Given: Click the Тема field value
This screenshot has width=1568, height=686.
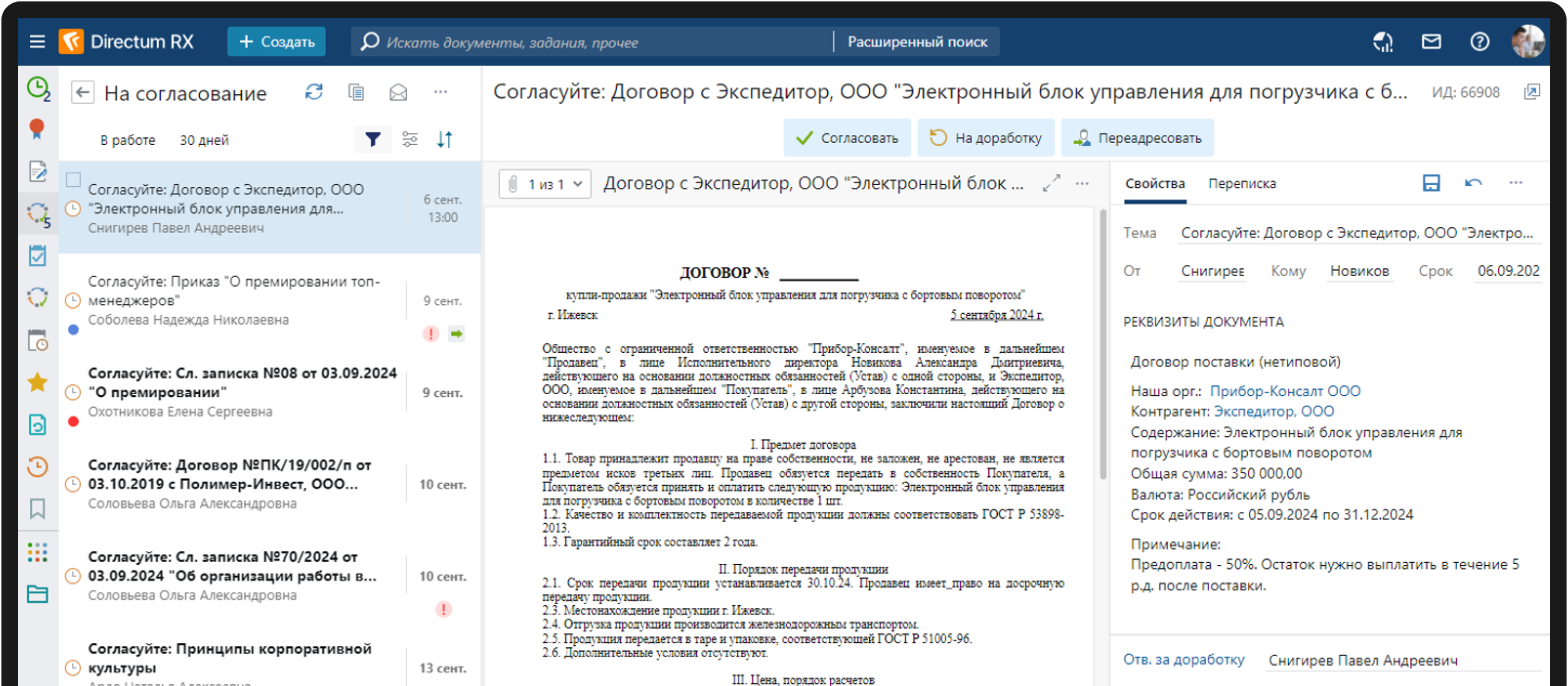Looking at the screenshot, I should 1360,233.
